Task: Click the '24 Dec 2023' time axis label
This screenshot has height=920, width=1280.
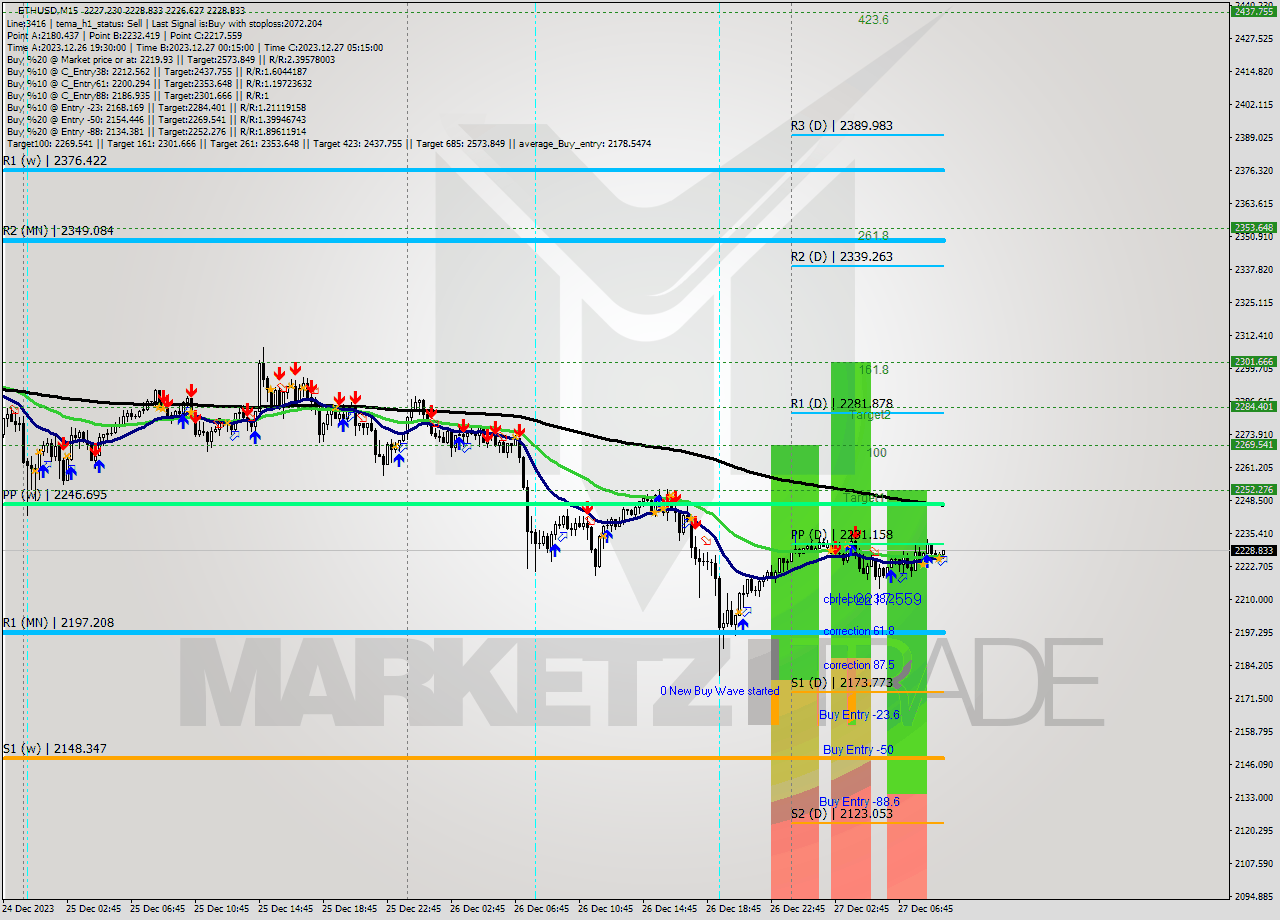Action: click(x=29, y=909)
